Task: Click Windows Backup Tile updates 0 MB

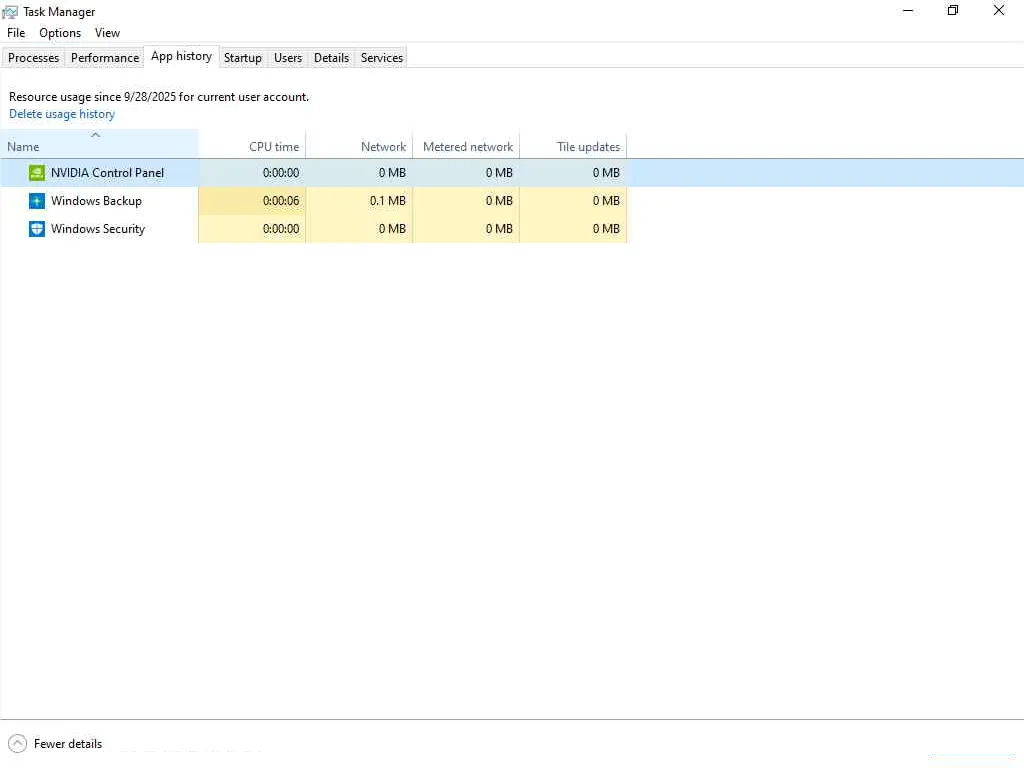Action: [573, 201]
